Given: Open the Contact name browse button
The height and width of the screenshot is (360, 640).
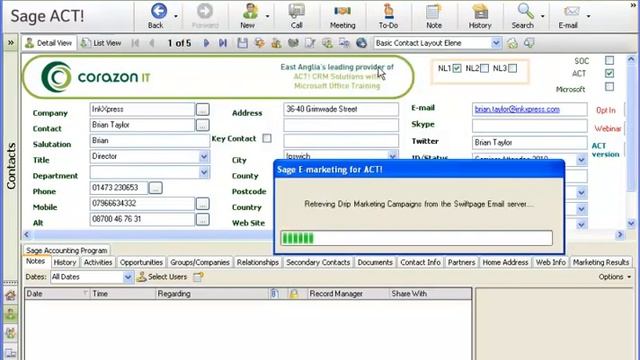Looking at the screenshot, I should [x=202, y=125].
